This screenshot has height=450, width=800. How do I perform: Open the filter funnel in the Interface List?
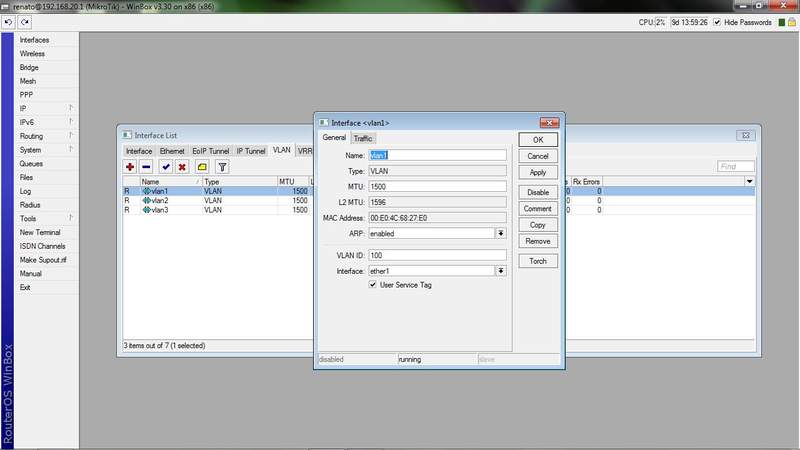pyautogui.click(x=222, y=167)
